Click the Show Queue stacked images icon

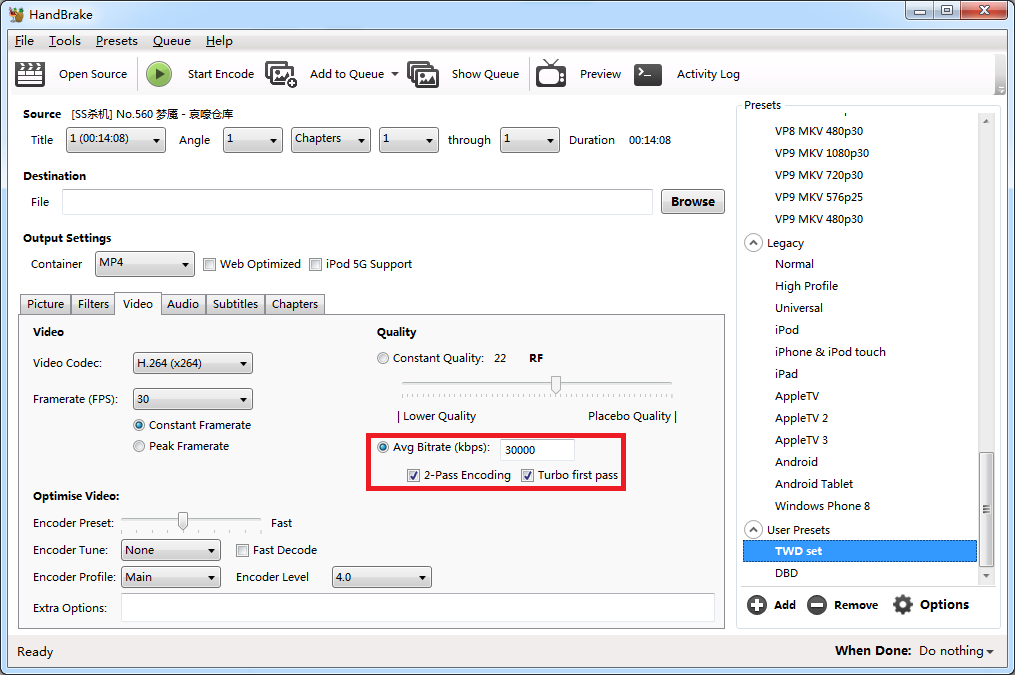(423, 74)
